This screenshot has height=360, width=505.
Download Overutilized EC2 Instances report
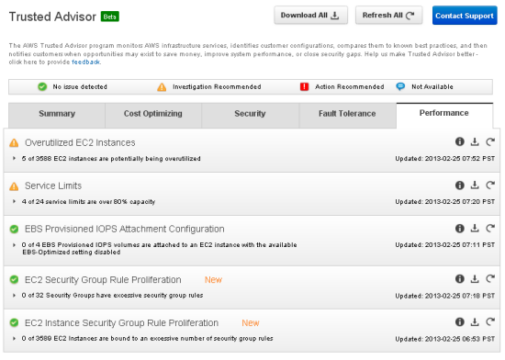click(475, 142)
